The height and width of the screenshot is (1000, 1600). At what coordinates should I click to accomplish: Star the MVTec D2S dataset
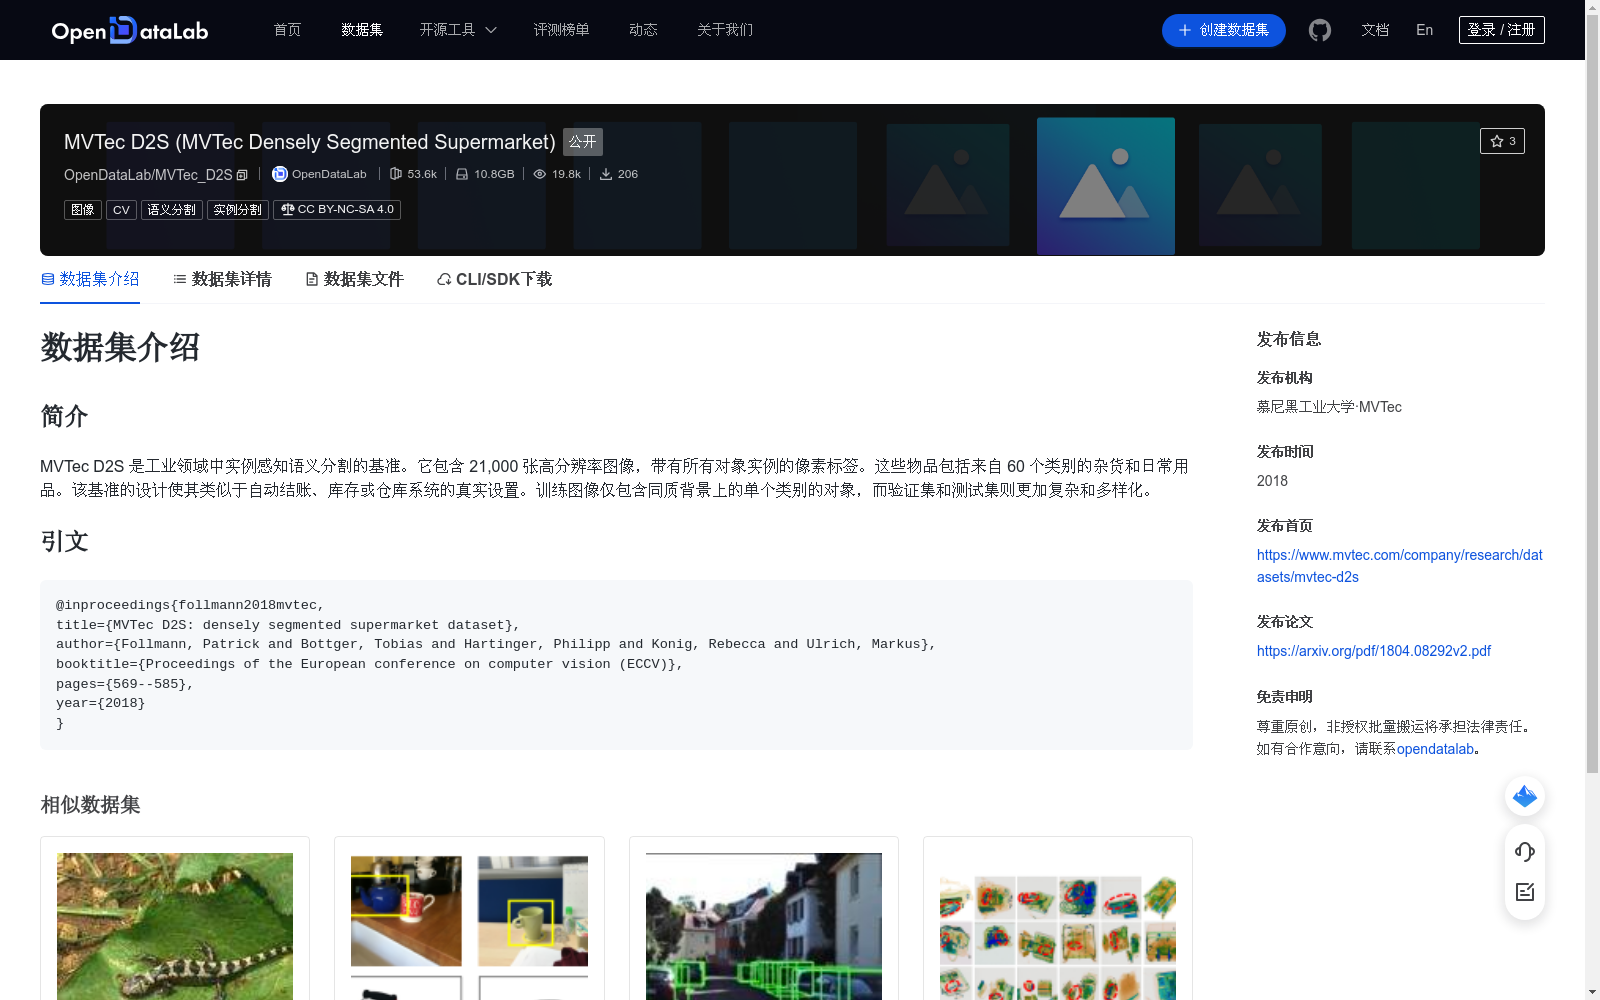[1502, 141]
